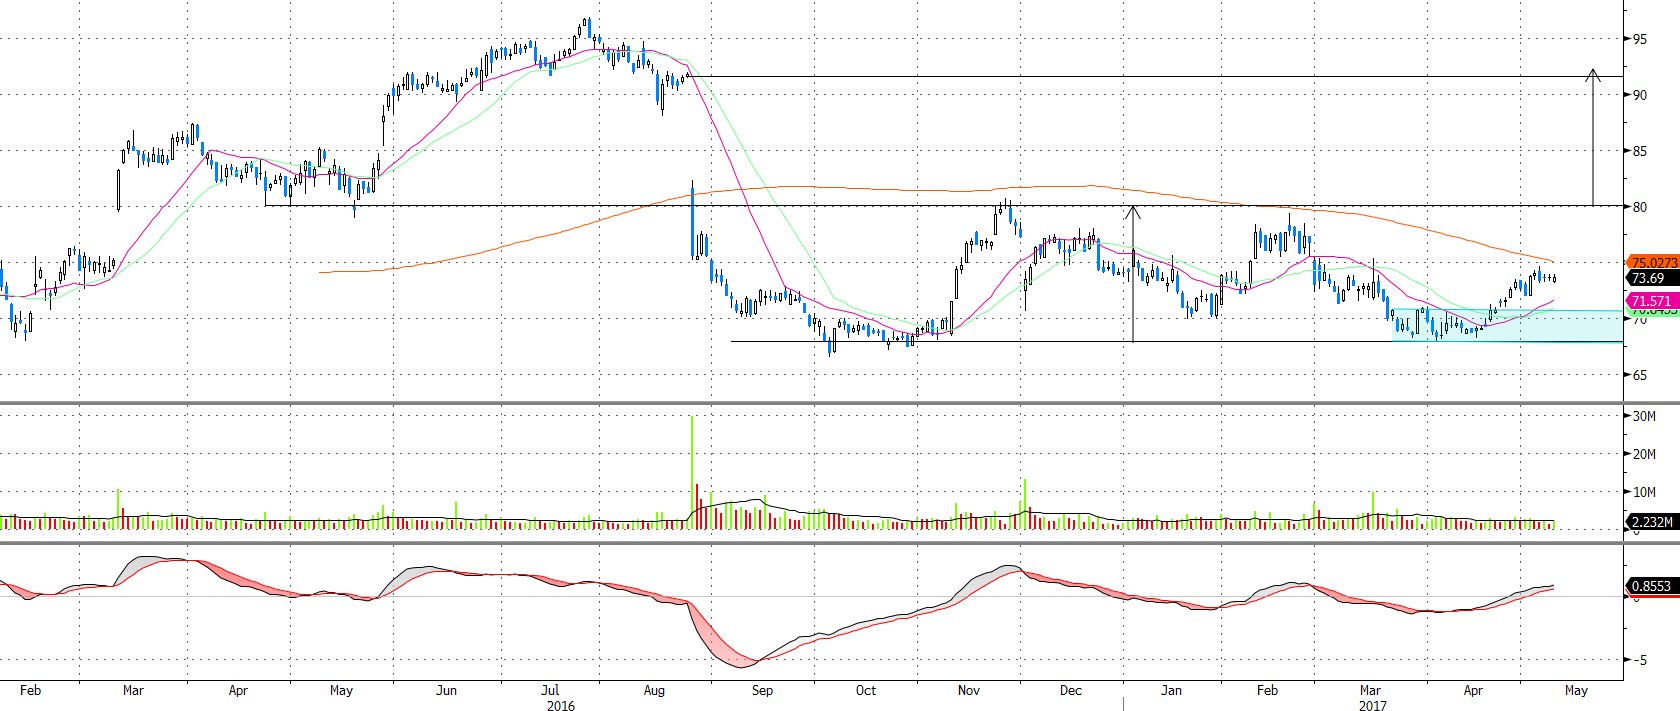Click the 2017 year label
This screenshot has height=711, width=1680.
point(1373,706)
